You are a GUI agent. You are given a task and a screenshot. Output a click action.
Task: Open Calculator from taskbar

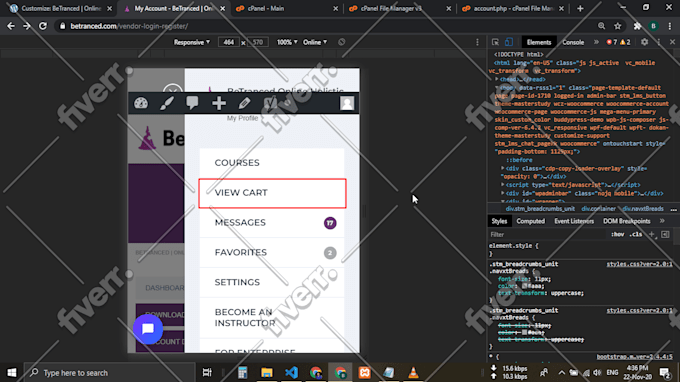pyautogui.click(x=242, y=372)
